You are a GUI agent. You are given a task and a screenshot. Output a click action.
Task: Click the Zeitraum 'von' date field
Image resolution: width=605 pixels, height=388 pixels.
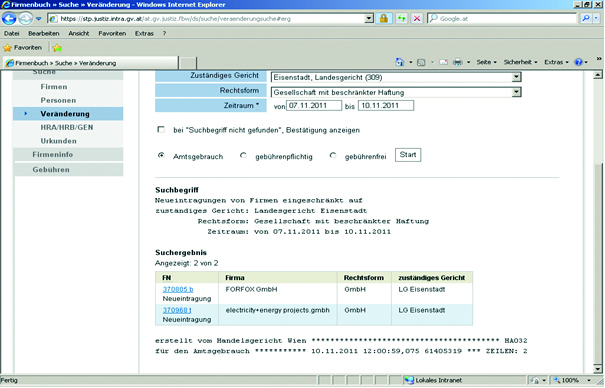point(314,106)
